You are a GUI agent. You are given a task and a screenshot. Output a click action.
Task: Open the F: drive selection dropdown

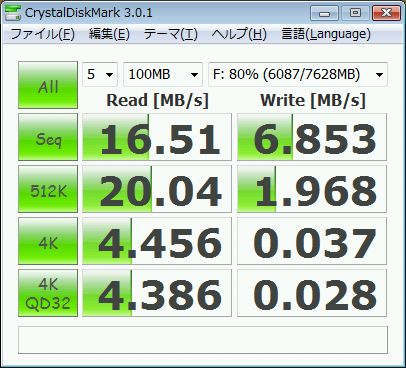coord(298,74)
